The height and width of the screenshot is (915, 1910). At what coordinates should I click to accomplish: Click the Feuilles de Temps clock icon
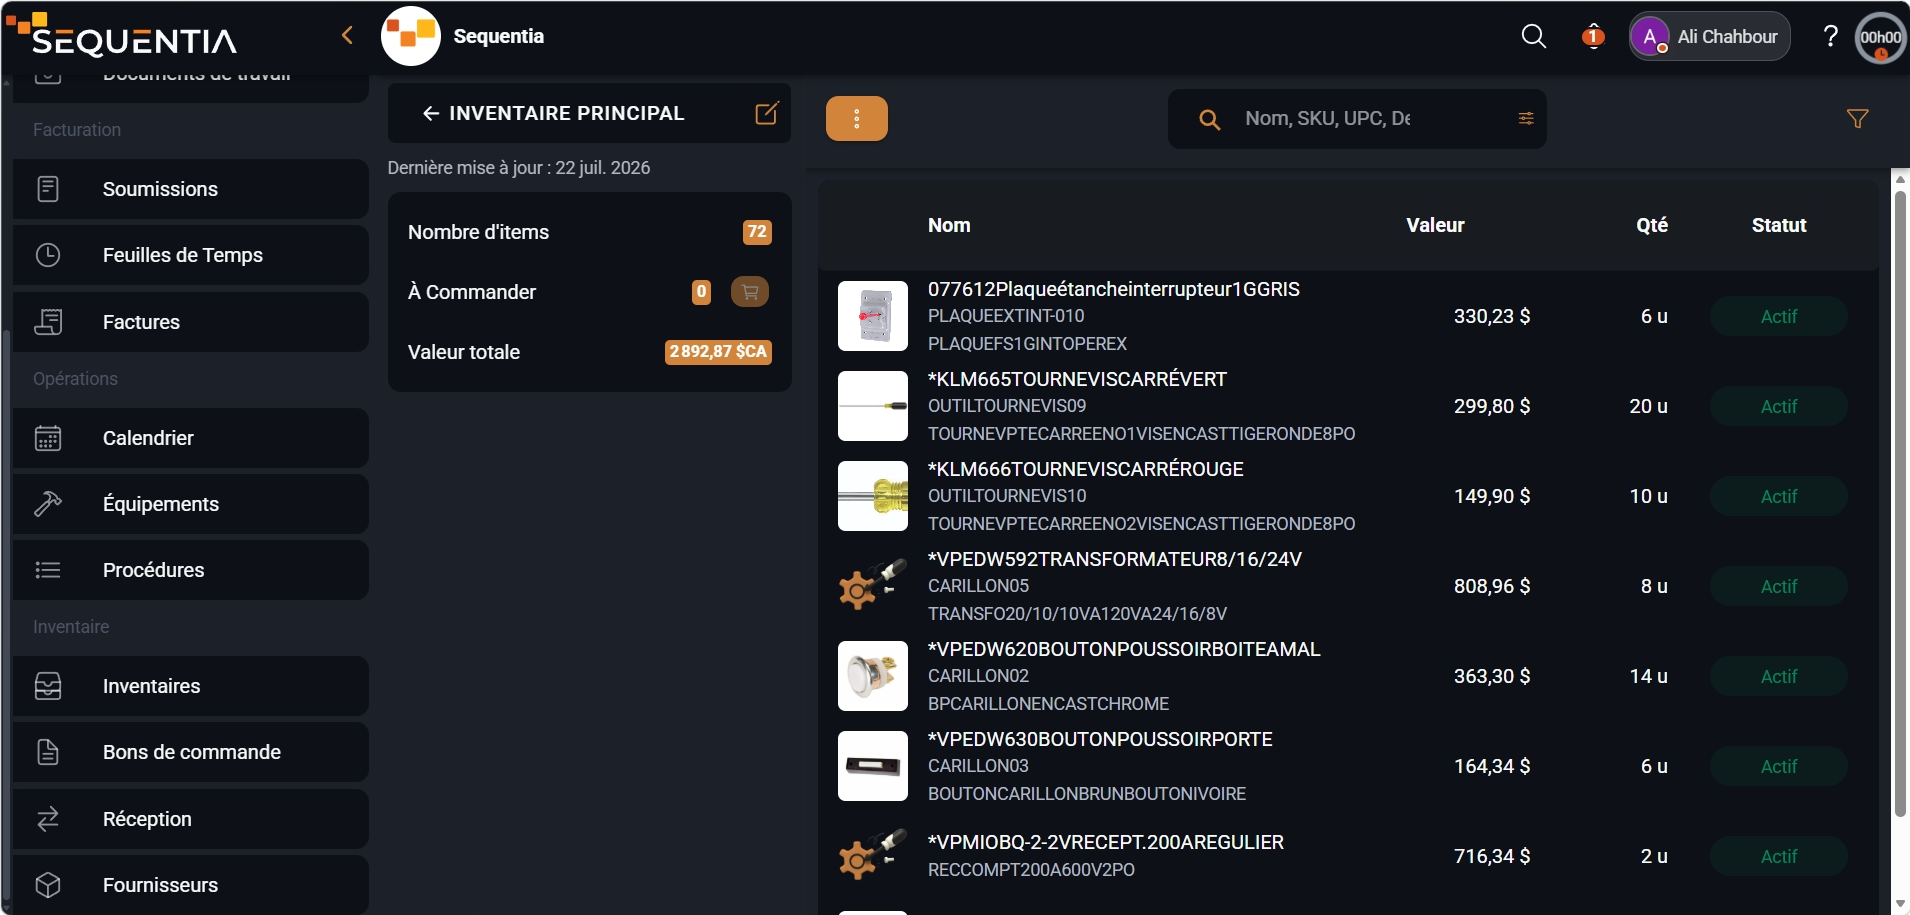tap(48, 255)
